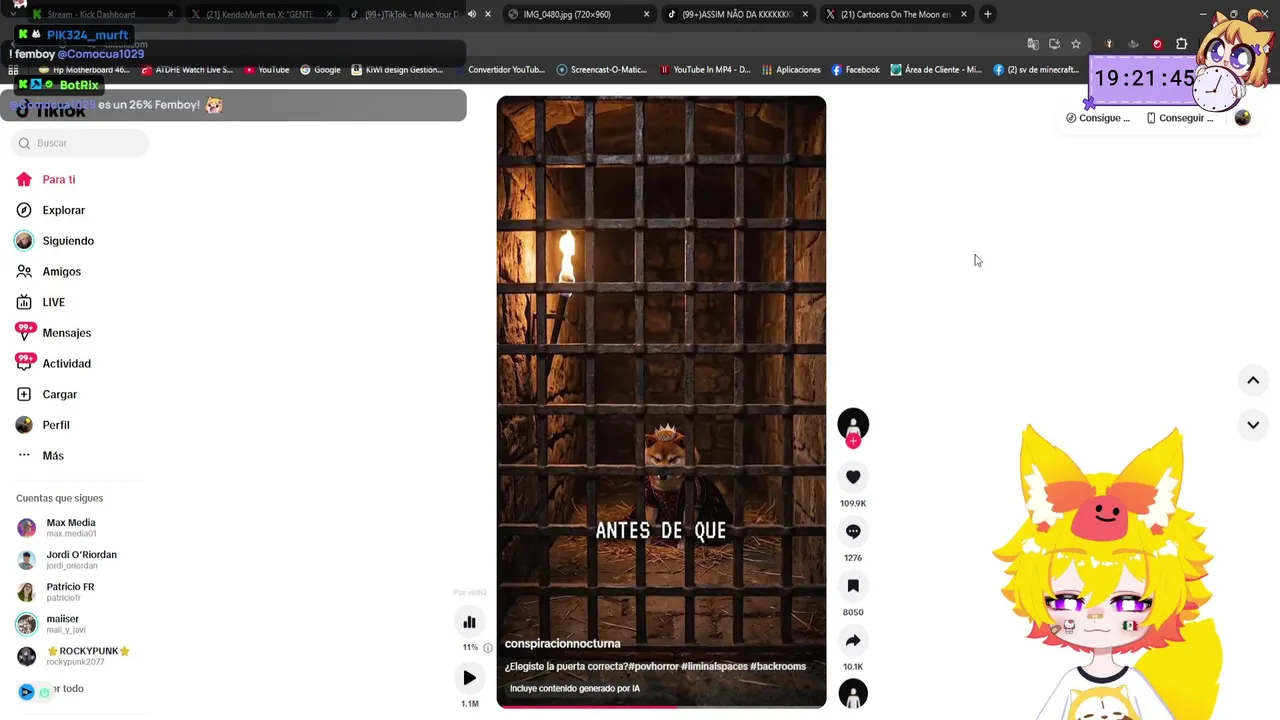Image resolution: width=1280 pixels, height=720 pixels.
Task: Click the #povhorror hashtag
Action: point(653,666)
